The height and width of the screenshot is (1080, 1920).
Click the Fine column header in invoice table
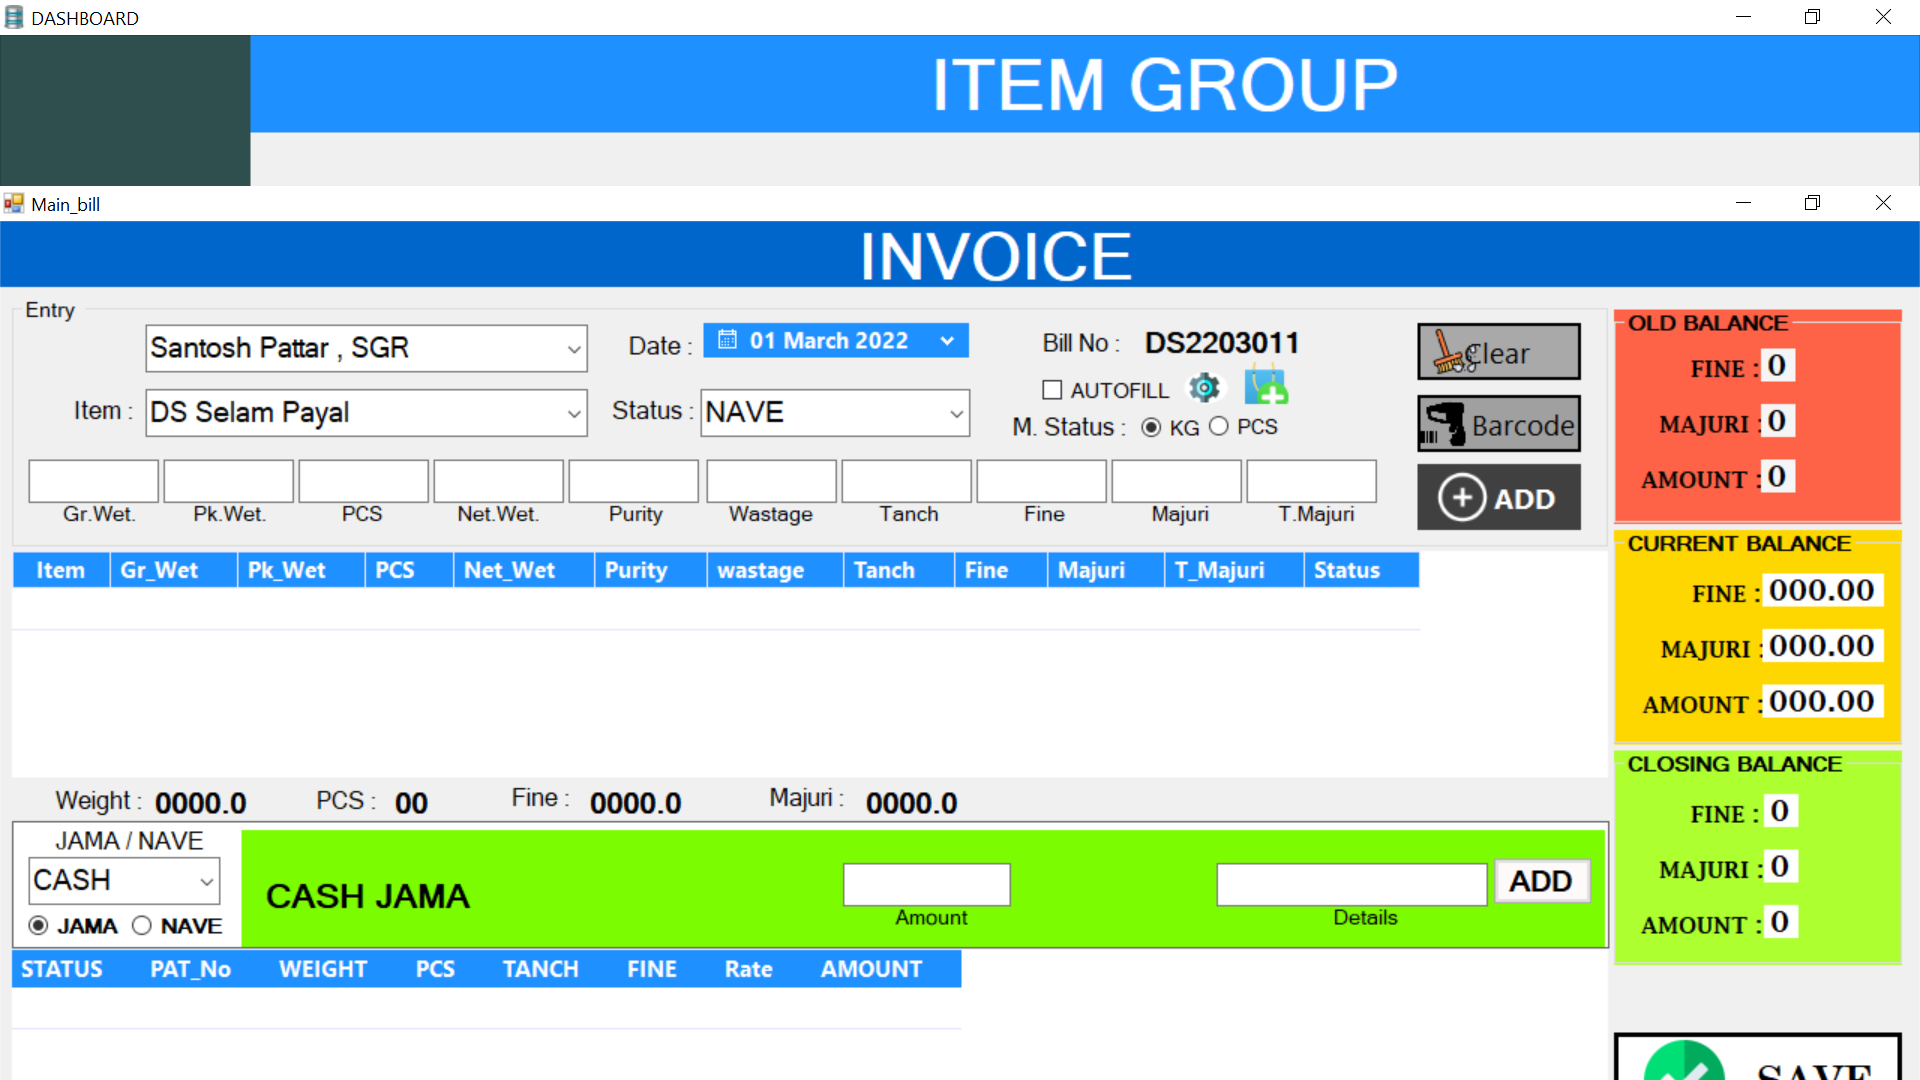coord(986,570)
